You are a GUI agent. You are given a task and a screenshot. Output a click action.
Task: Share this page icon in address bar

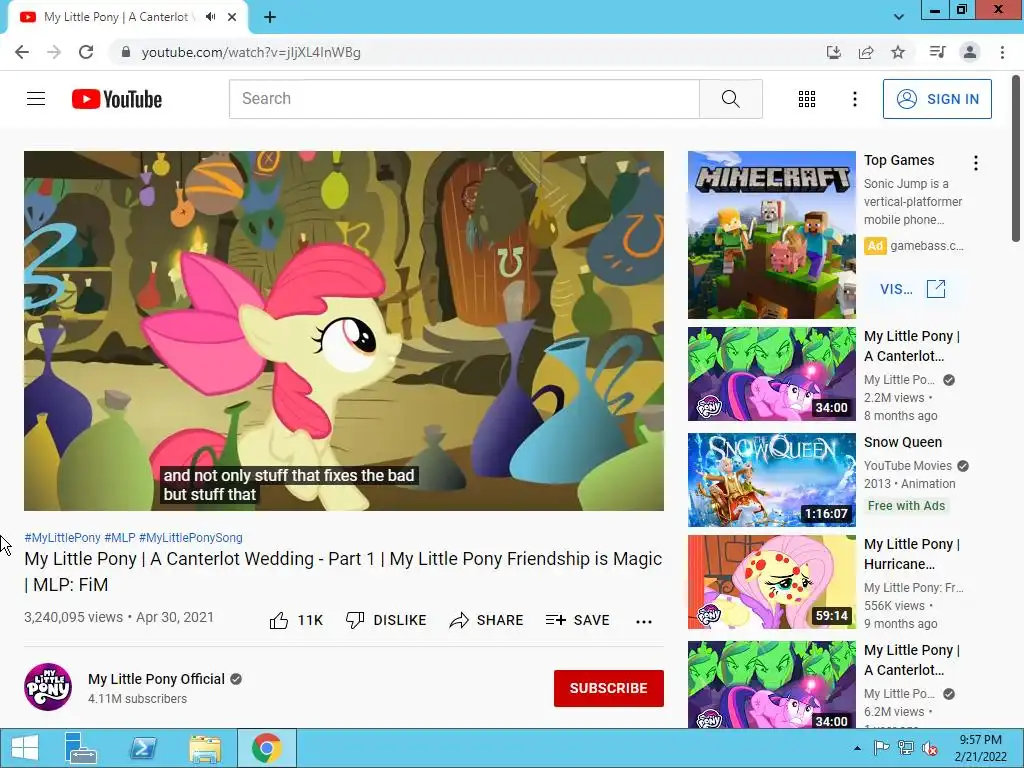click(x=866, y=52)
